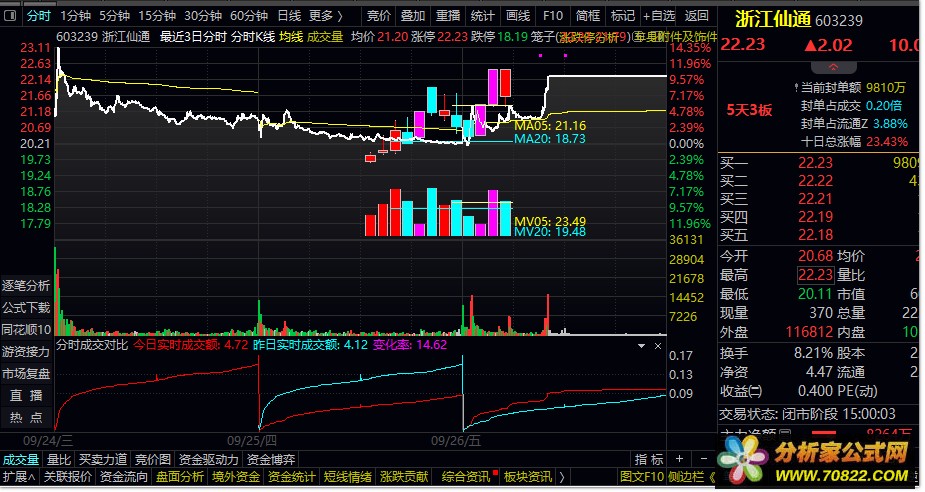Open the 资金统计 tab

click(292, 477)
